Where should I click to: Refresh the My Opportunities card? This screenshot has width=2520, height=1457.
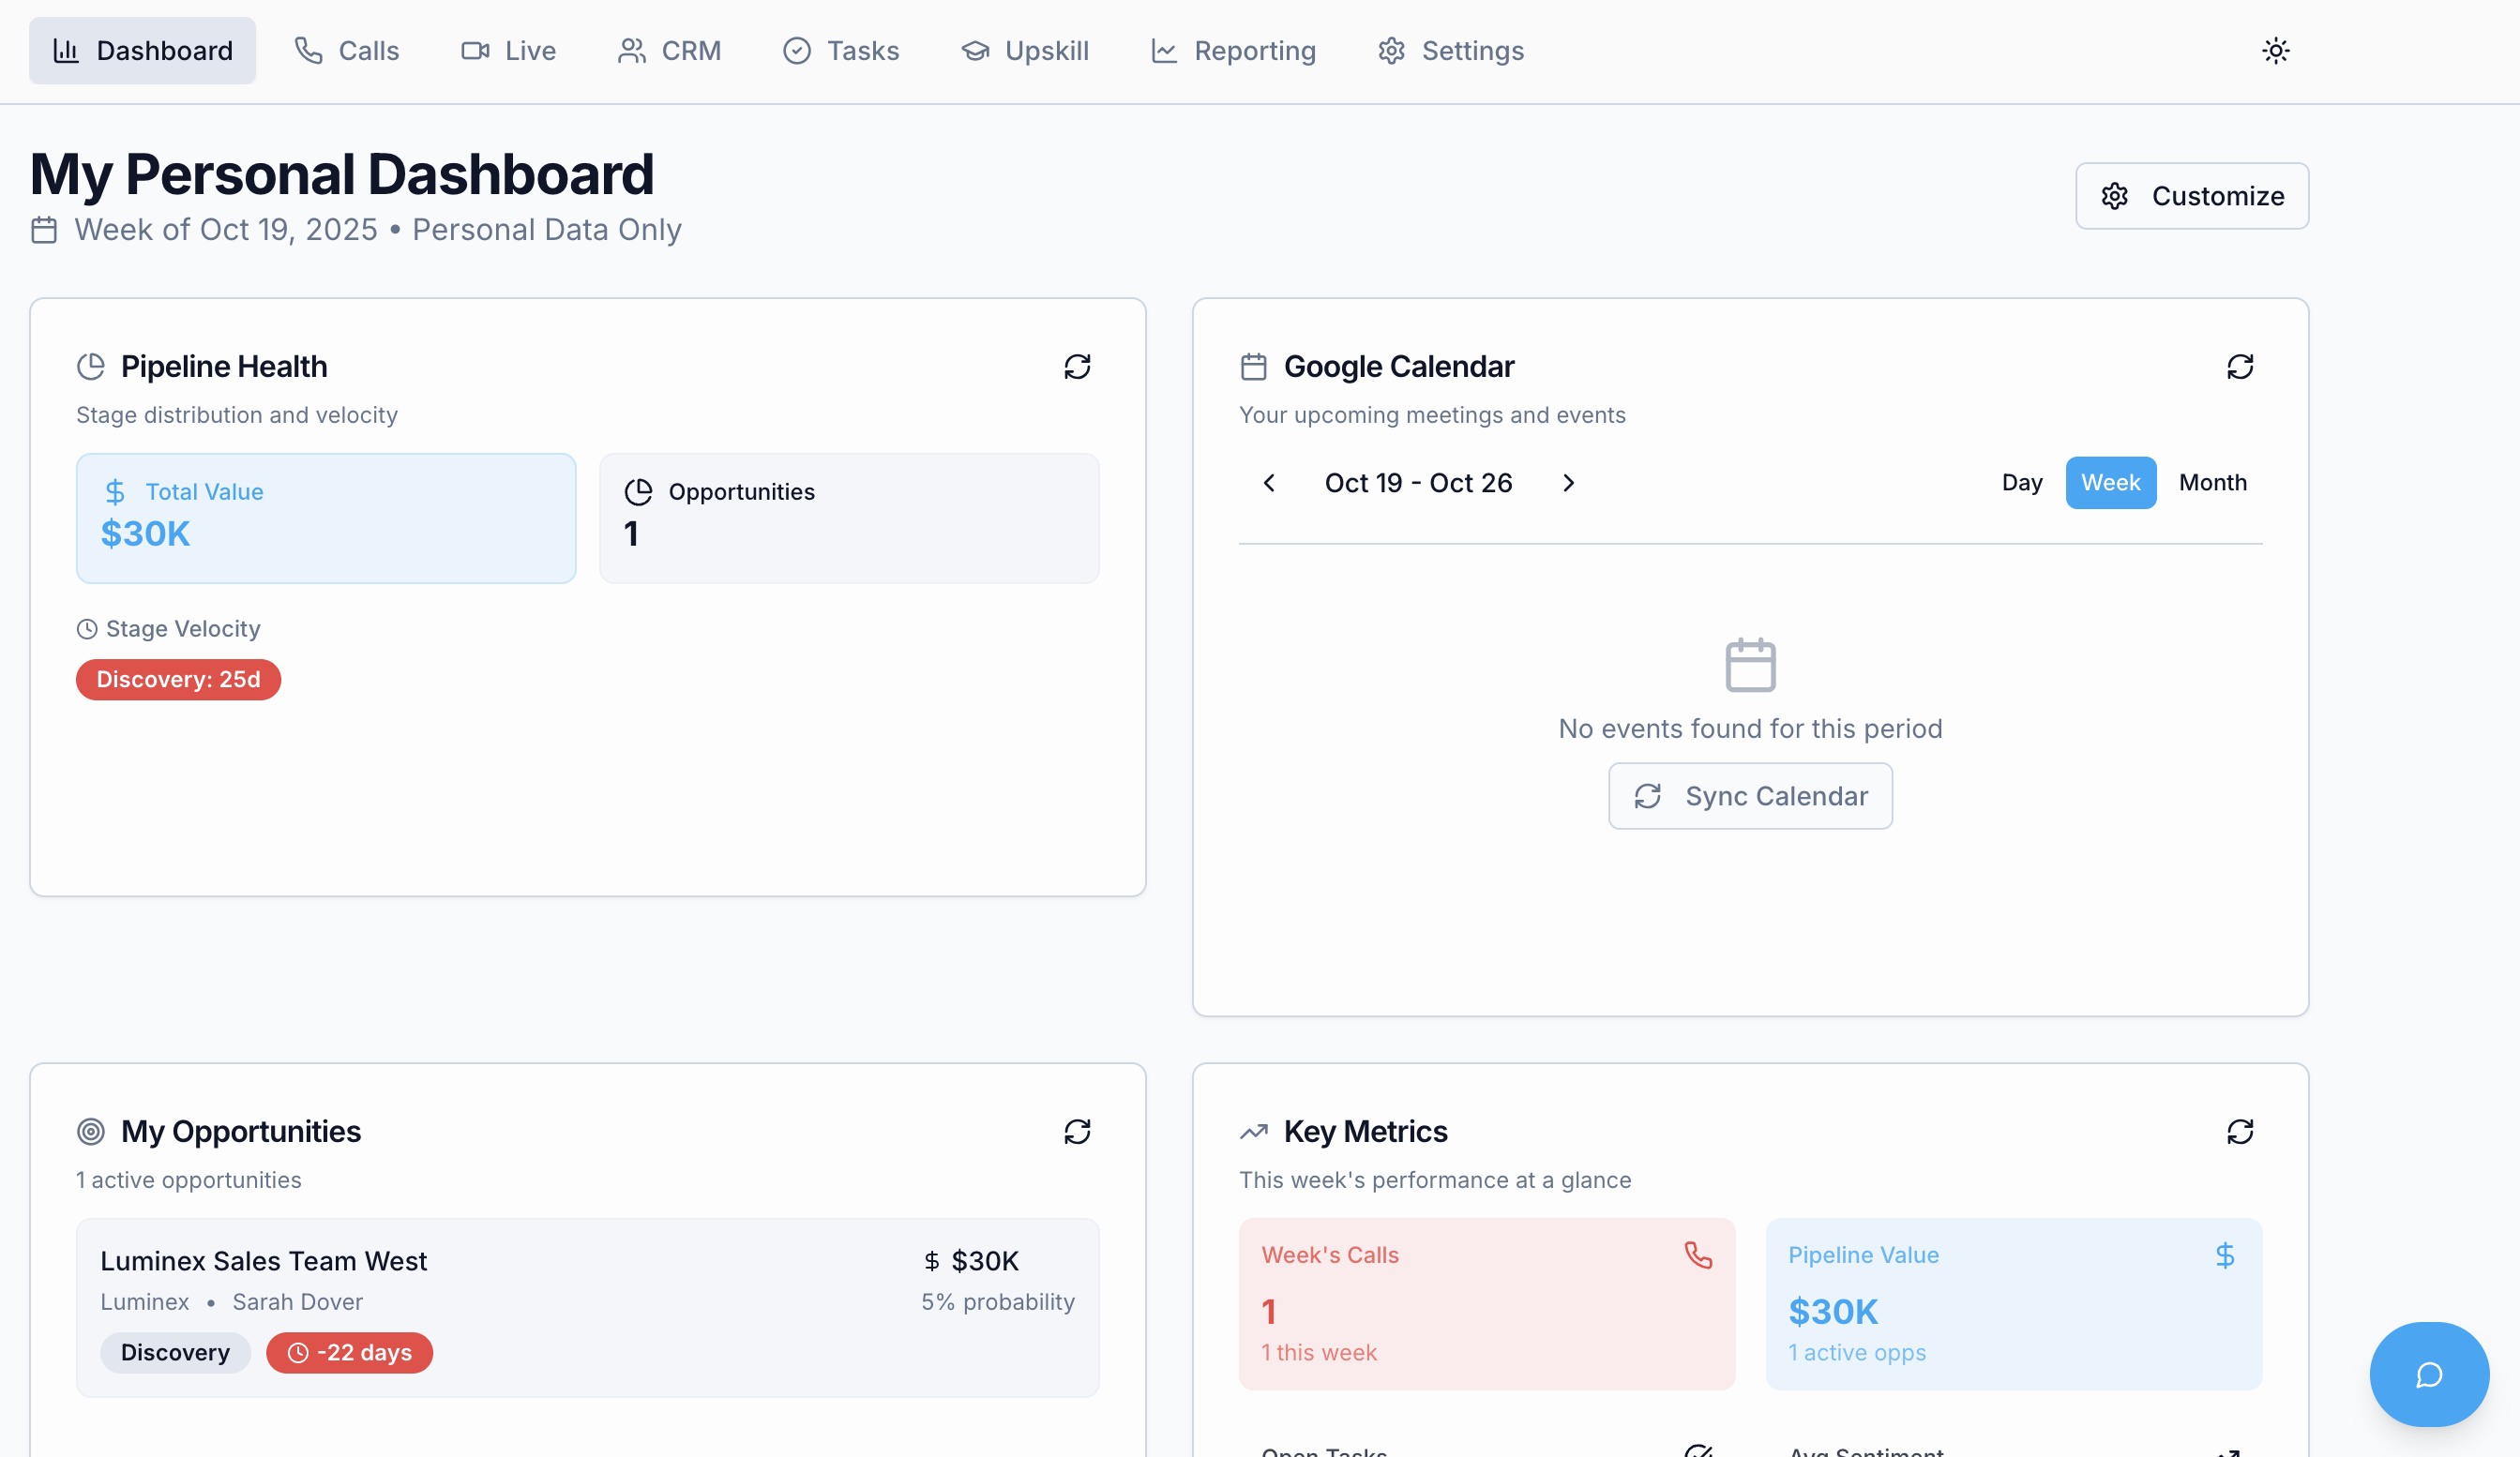1077,1132
